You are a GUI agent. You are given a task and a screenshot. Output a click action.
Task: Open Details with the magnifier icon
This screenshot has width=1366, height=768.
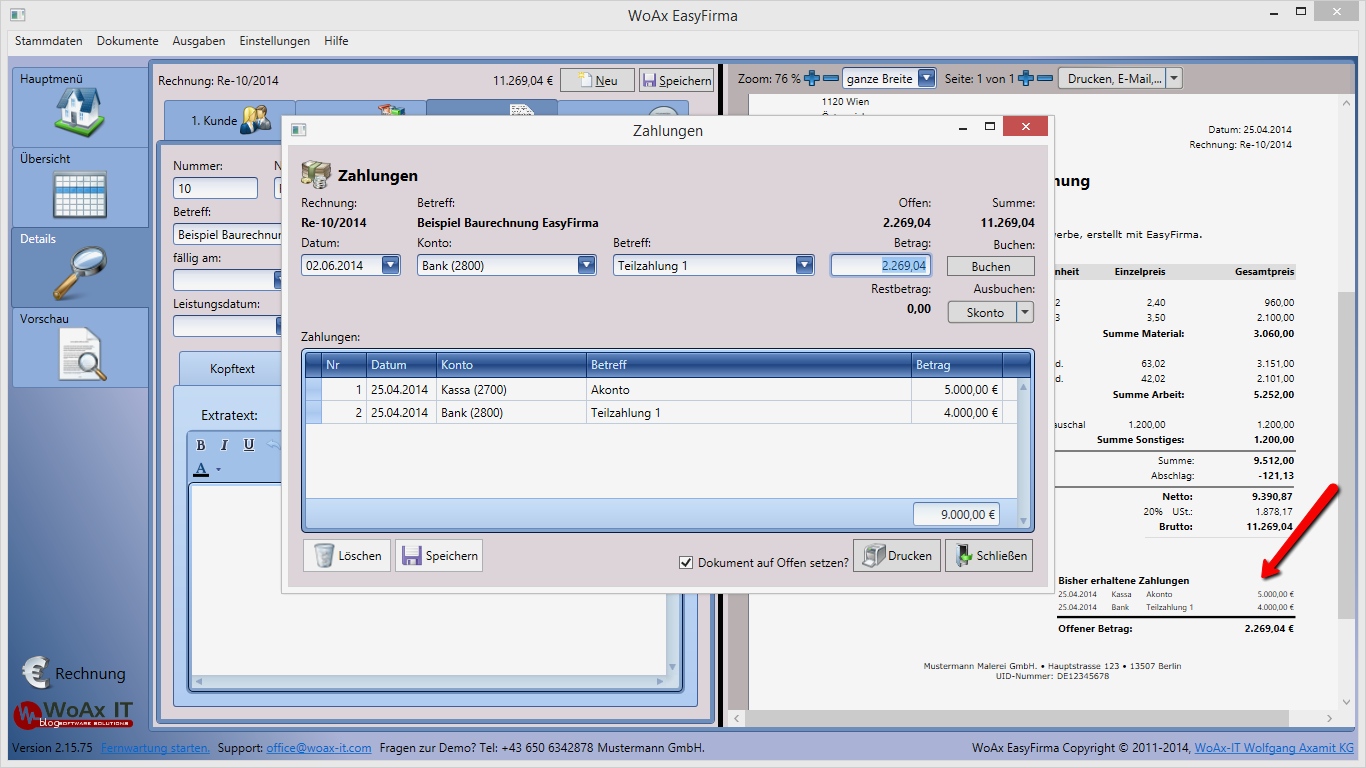80,272
